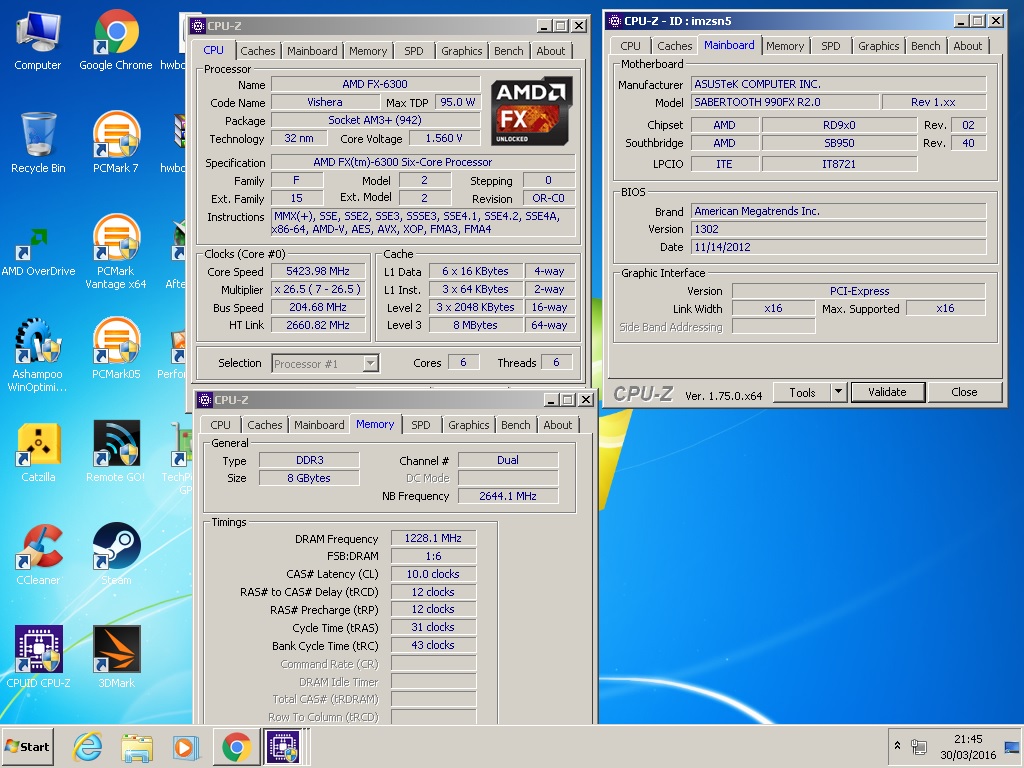Switch to Caches tab in the top CPU window

point(257,51)
